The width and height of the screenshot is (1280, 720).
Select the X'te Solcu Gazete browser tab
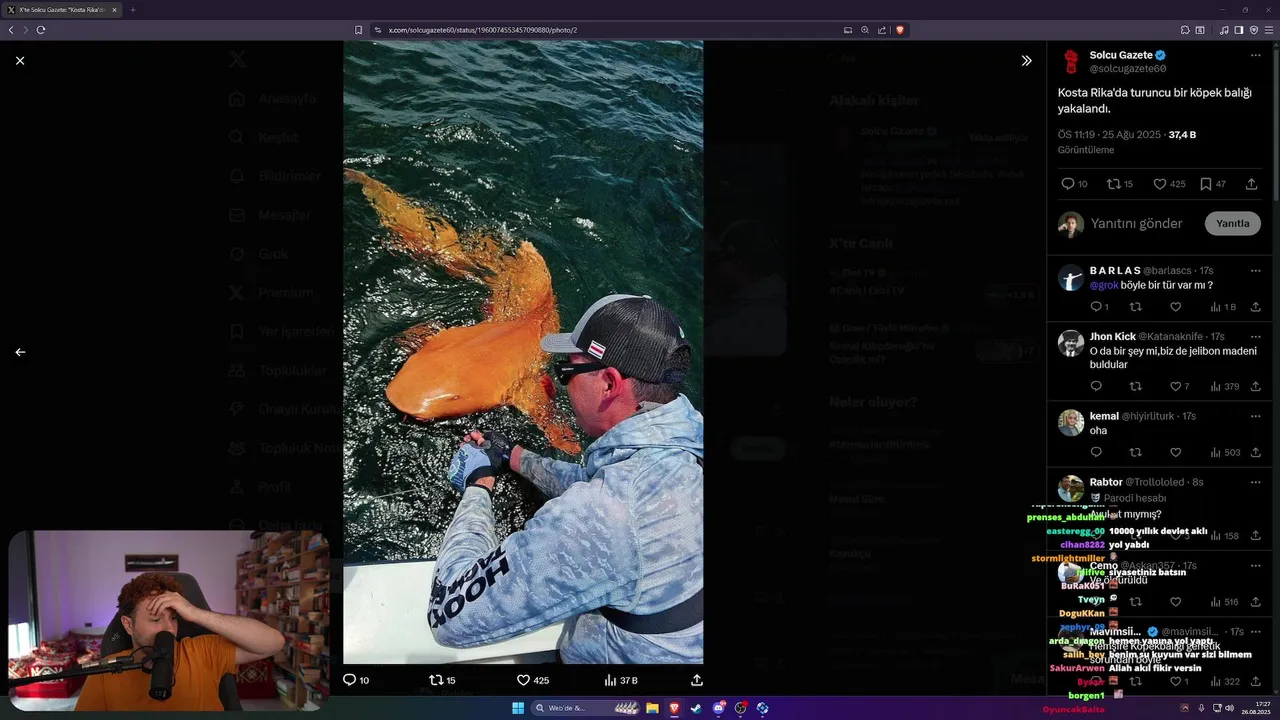(x=62, y=10)
